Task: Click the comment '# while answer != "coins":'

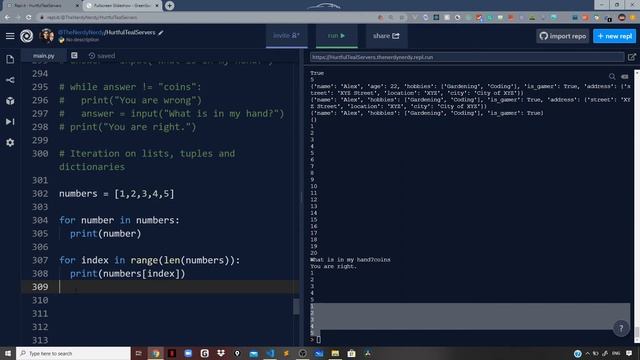Action: 130,87
